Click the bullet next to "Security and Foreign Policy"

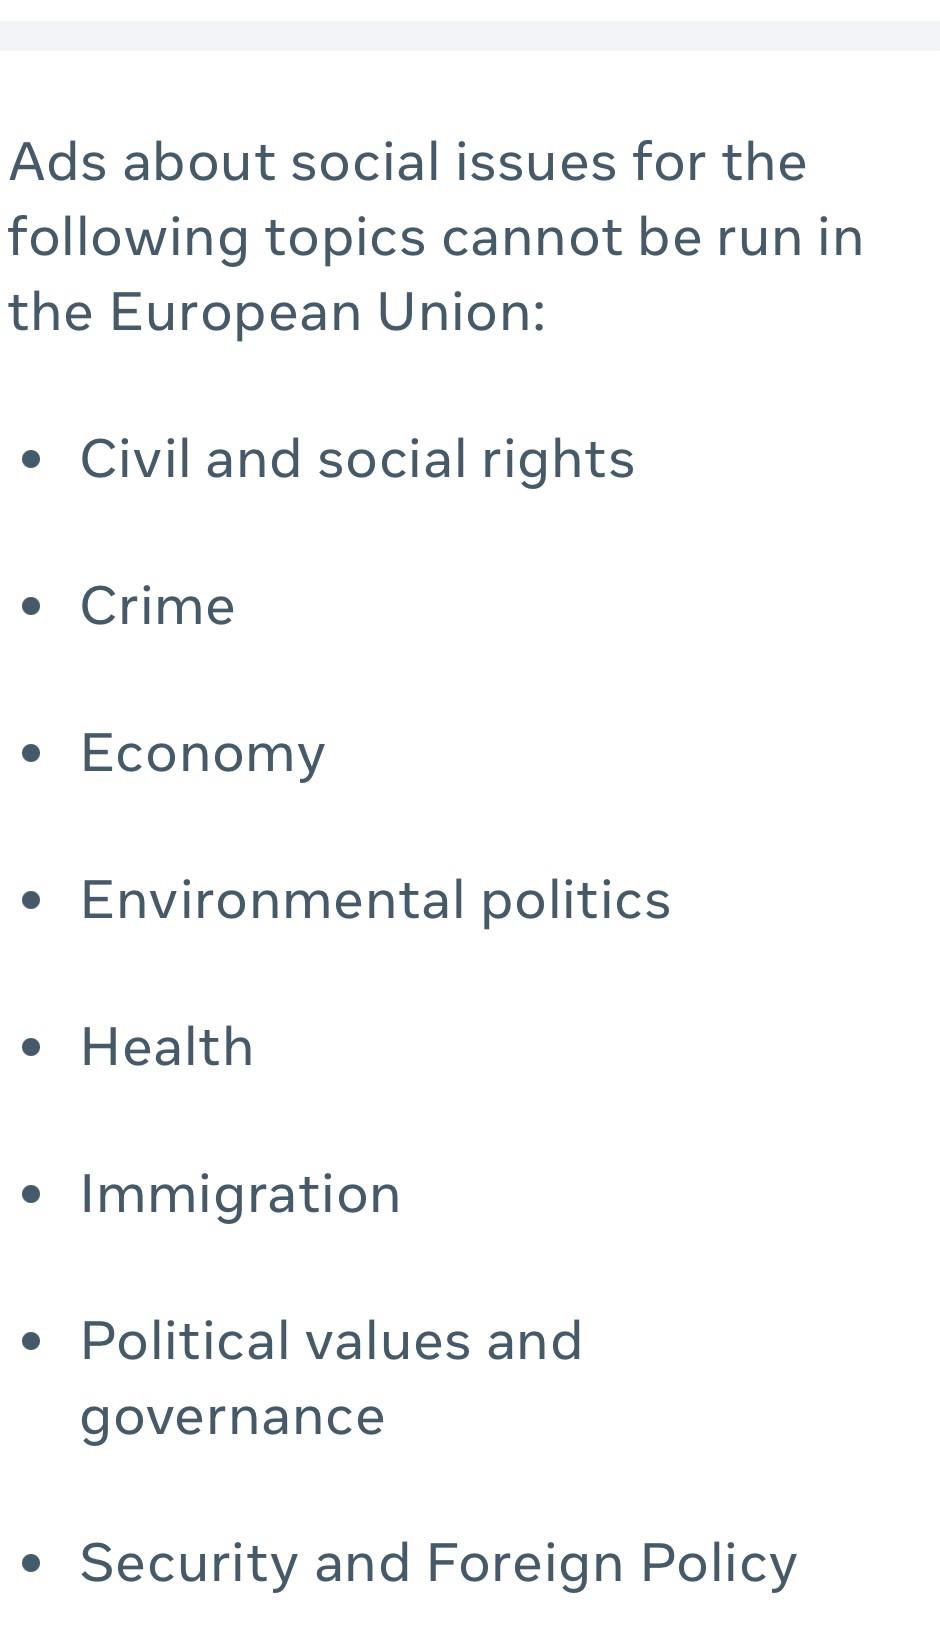pos(32,1563)
